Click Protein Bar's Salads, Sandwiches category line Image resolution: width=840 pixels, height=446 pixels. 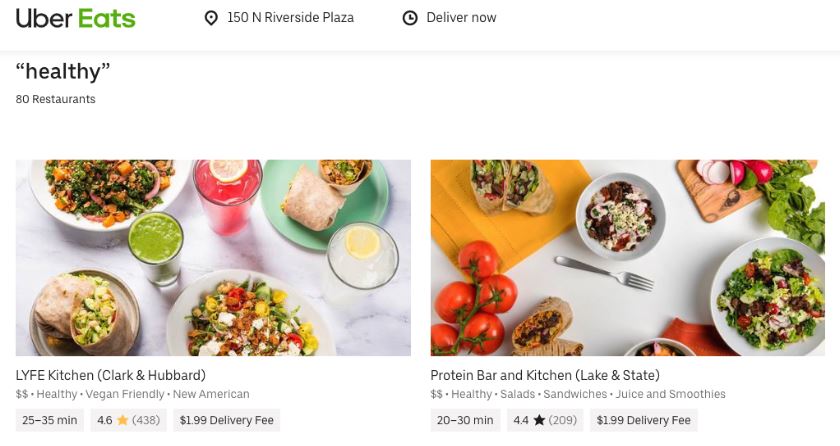[x=578, y=395]
